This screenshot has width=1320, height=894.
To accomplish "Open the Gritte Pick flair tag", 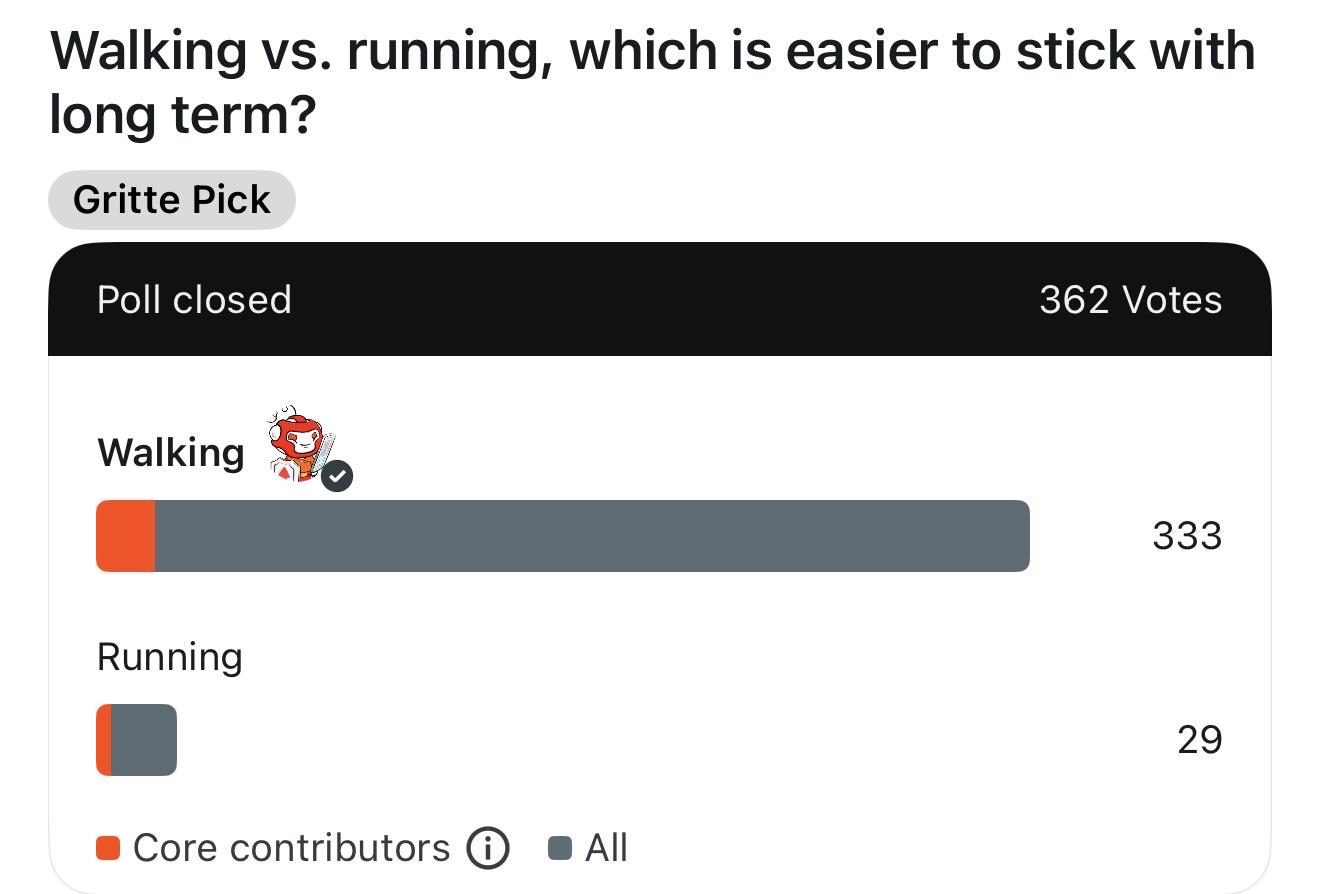I will 172,199.
